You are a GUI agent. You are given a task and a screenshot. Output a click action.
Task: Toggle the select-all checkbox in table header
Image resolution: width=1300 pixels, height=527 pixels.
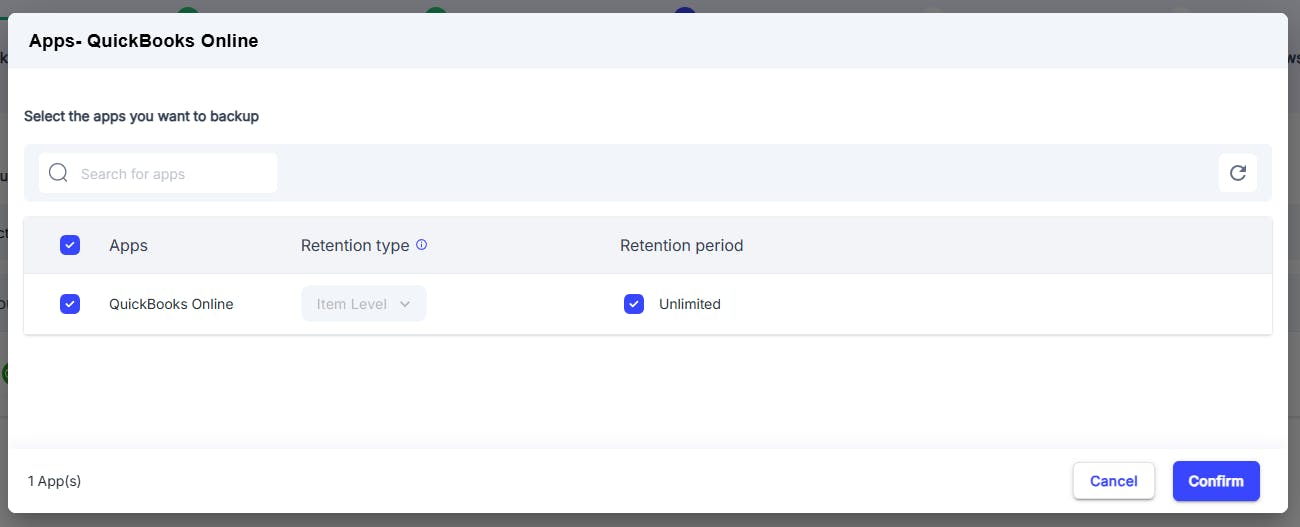tap(70, 245)
